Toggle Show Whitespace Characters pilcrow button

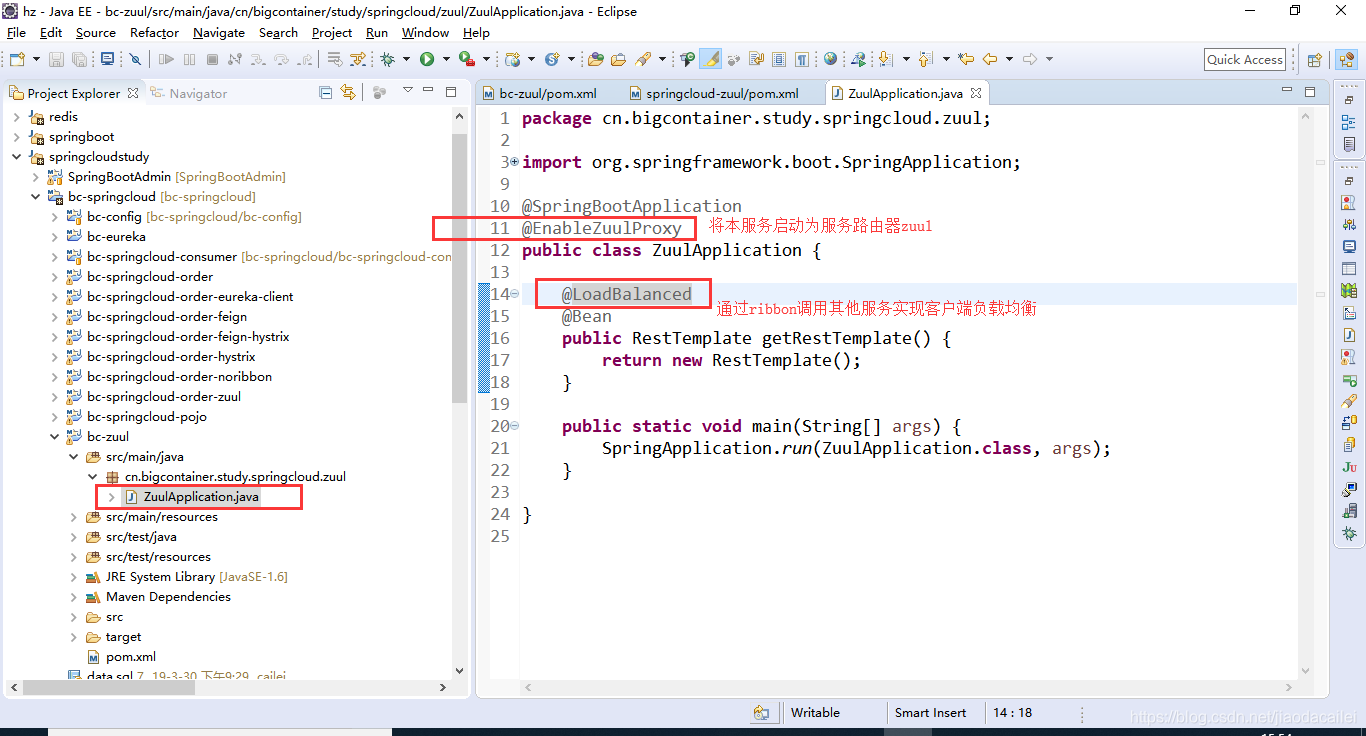pos(801,59)
